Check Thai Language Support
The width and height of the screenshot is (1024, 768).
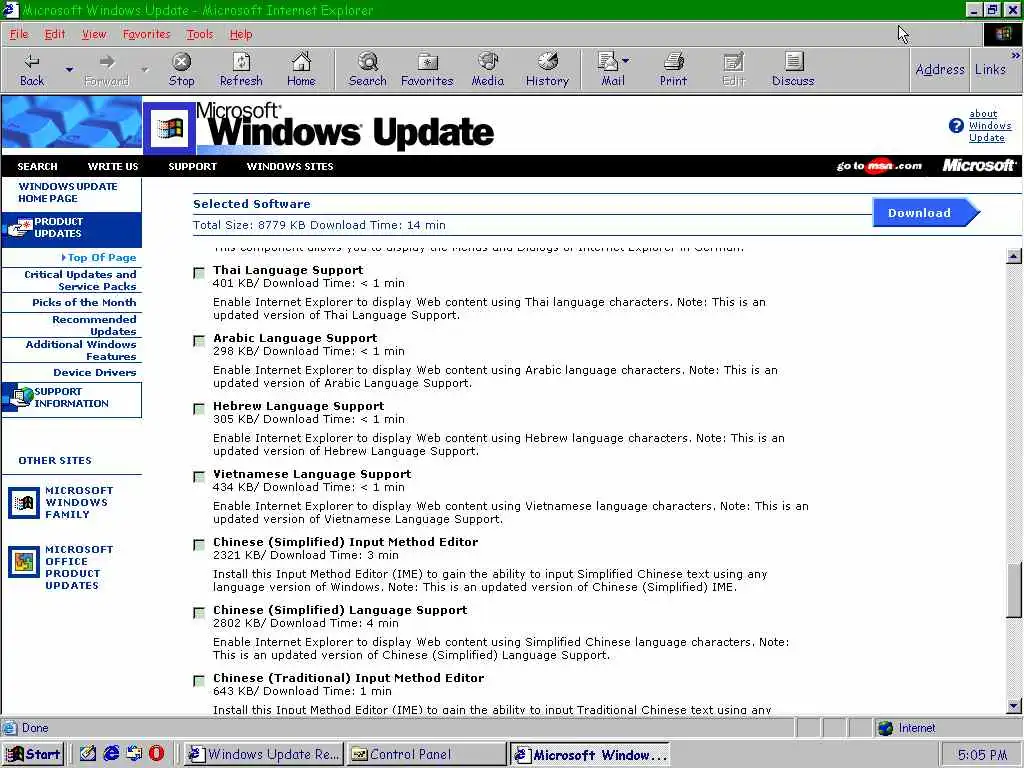(199, 273)
